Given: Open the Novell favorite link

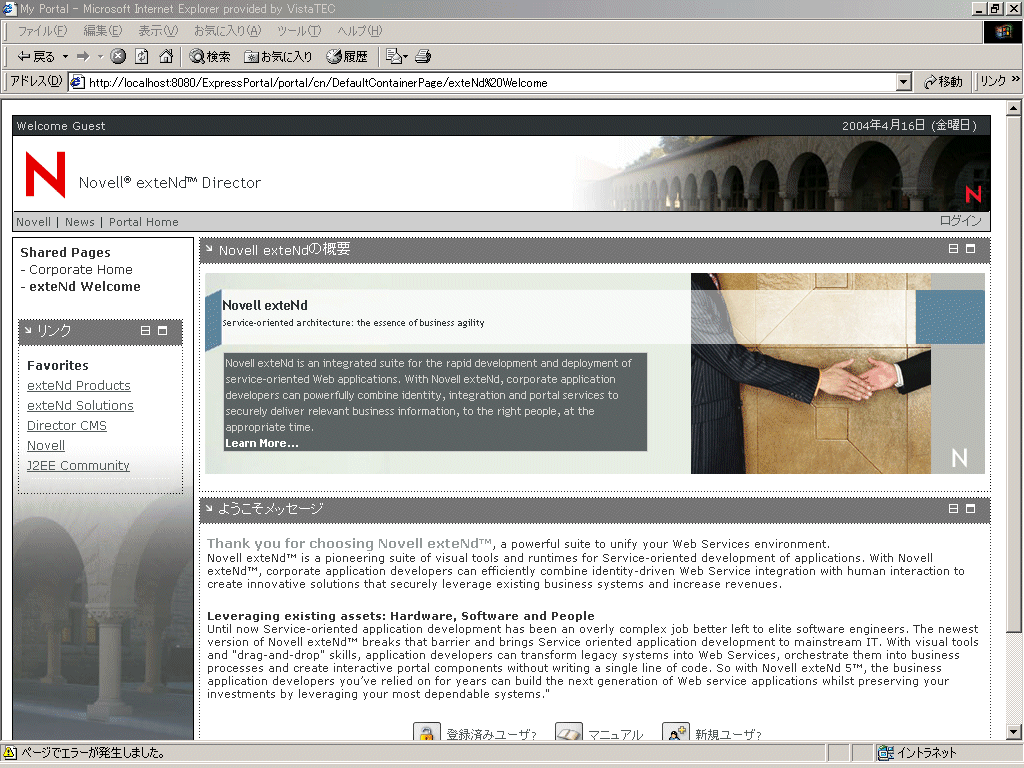Looking at the screenshot, I should 46,446.
